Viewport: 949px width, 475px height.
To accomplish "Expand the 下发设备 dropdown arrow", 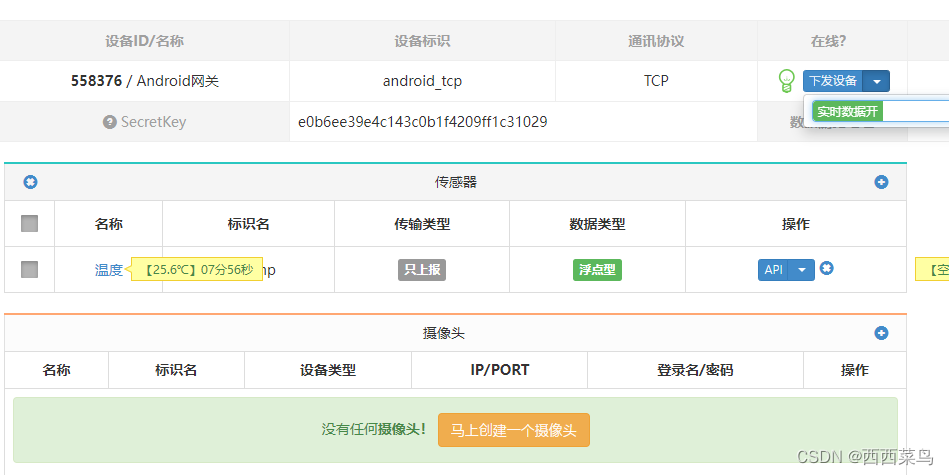I will pos(876,81).
